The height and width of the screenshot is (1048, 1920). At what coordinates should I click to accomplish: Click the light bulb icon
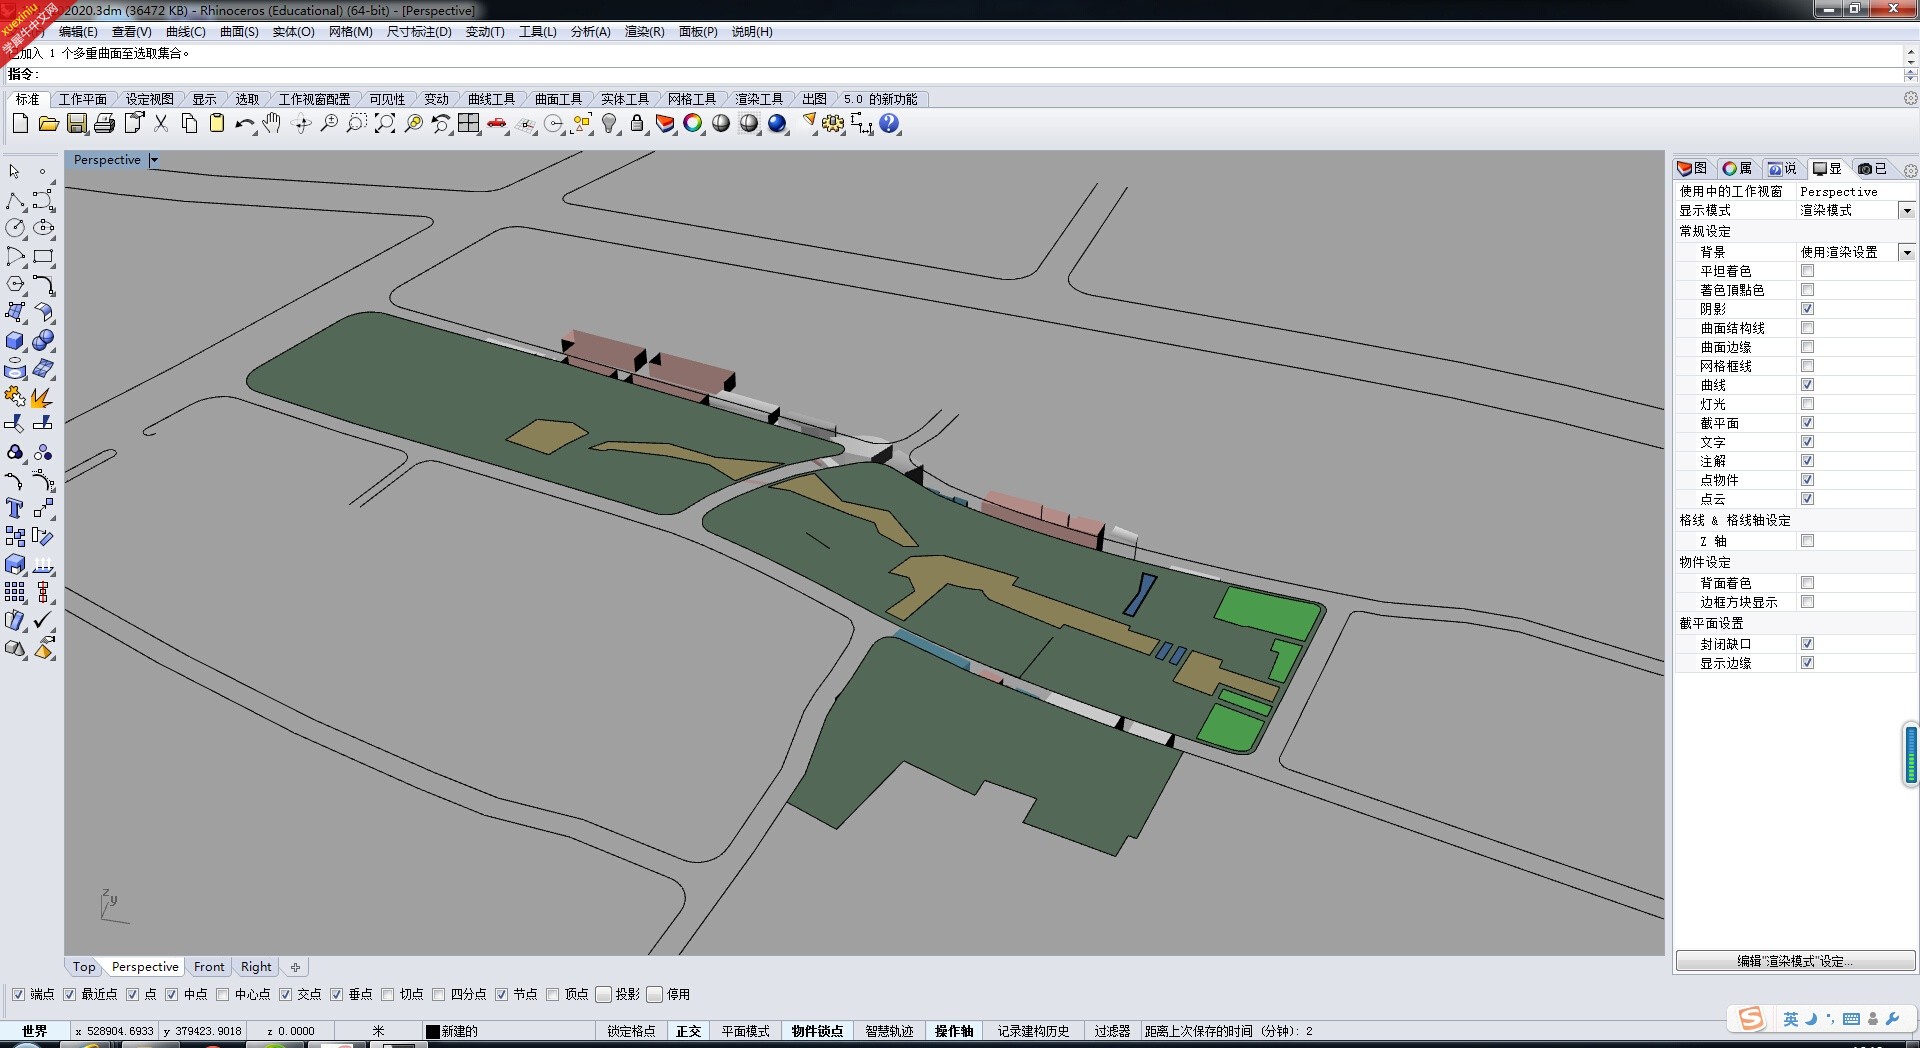click(x=609, y=123)
